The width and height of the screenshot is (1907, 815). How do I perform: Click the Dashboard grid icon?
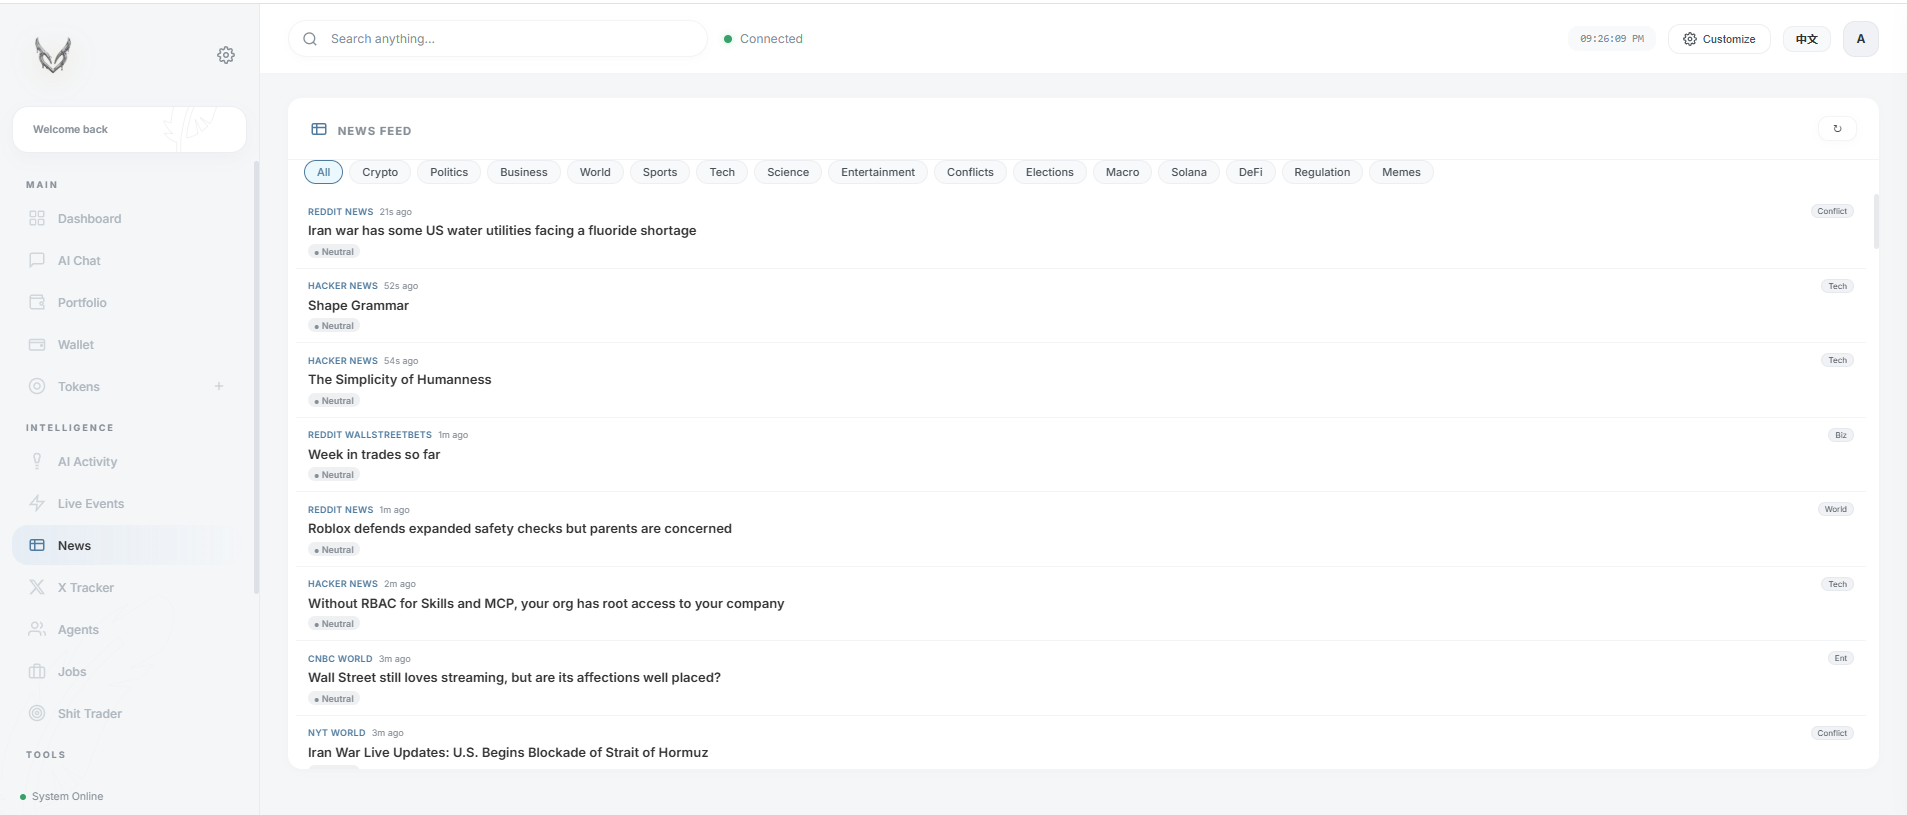[x=37, y=218]
